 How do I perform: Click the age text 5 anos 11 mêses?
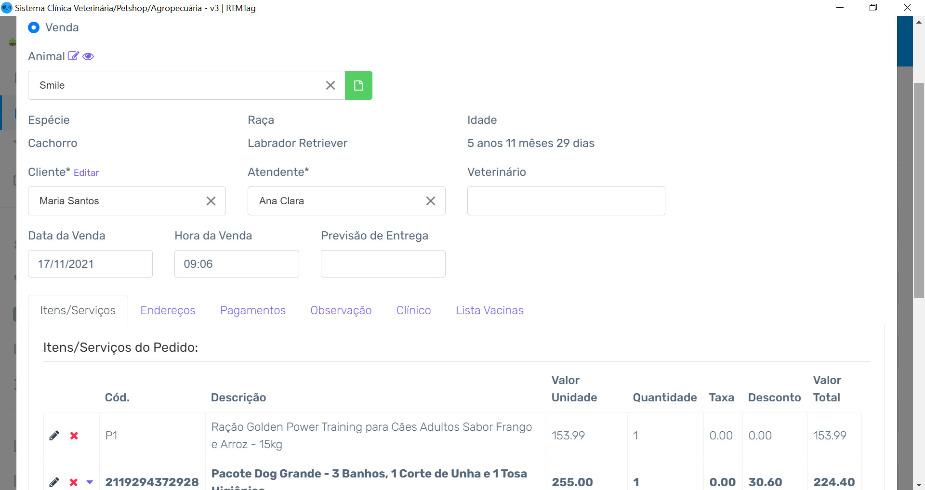pyautogui.click(x=531, y=143)
